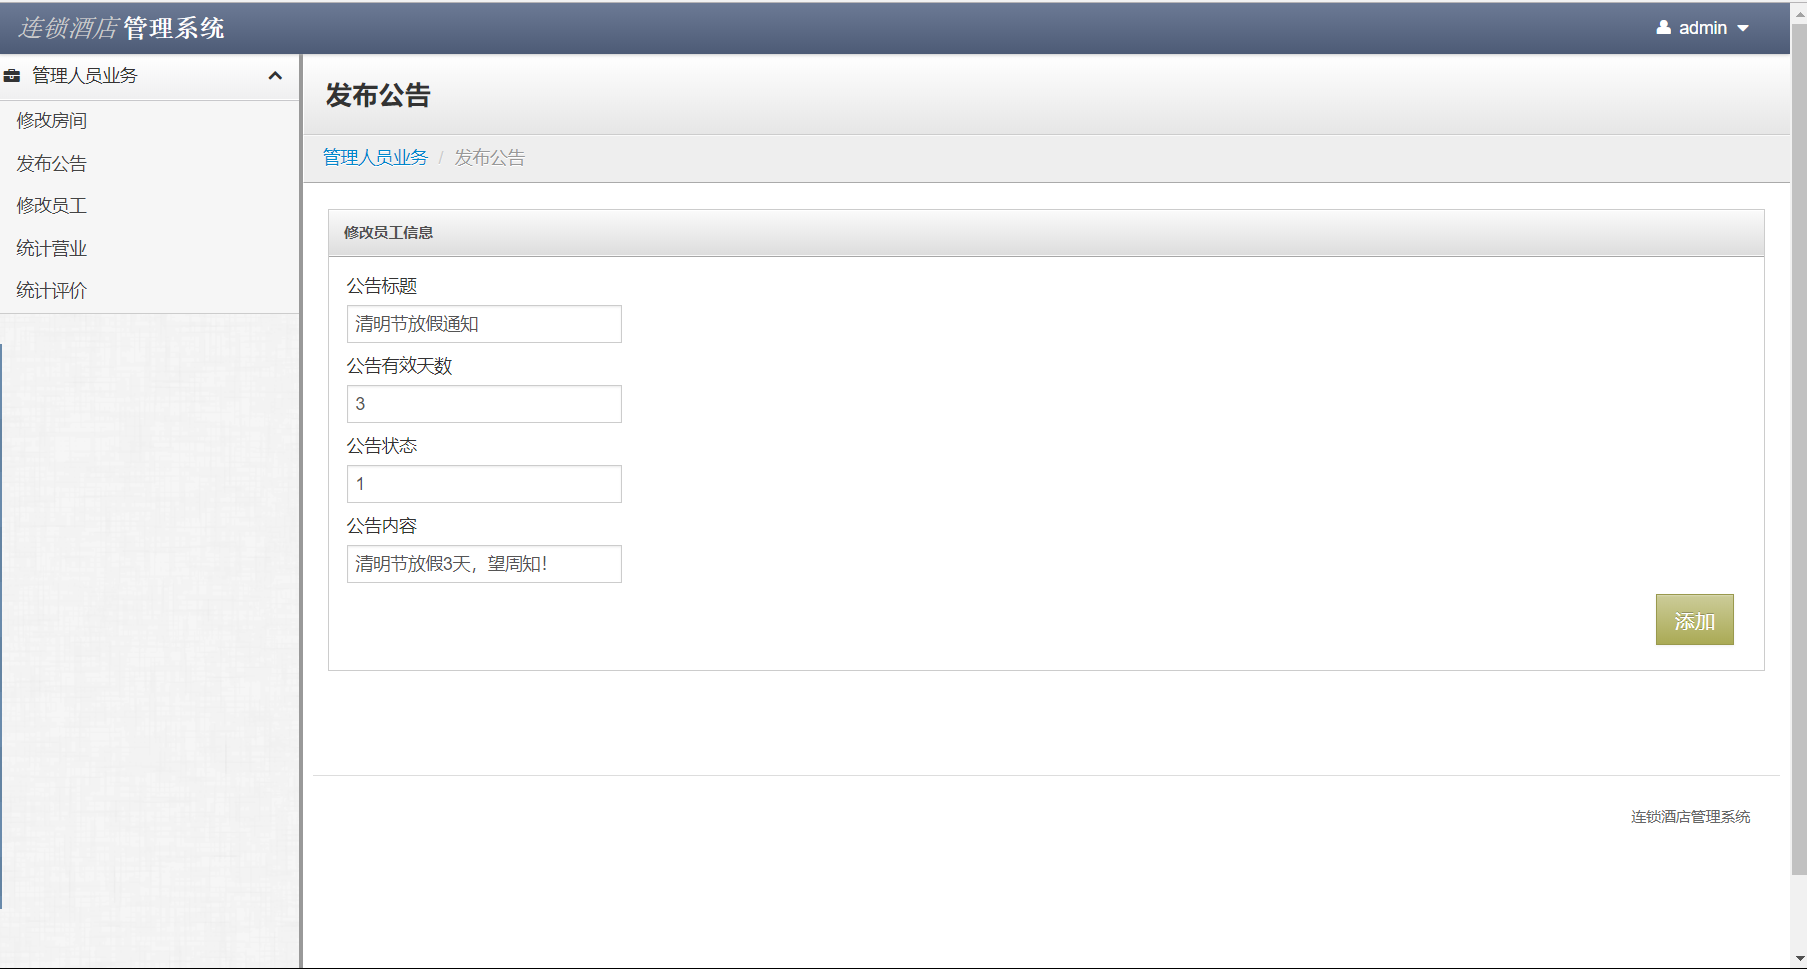Navigate to 统计营业
The image size is (1807, 969).
point(51,247)
